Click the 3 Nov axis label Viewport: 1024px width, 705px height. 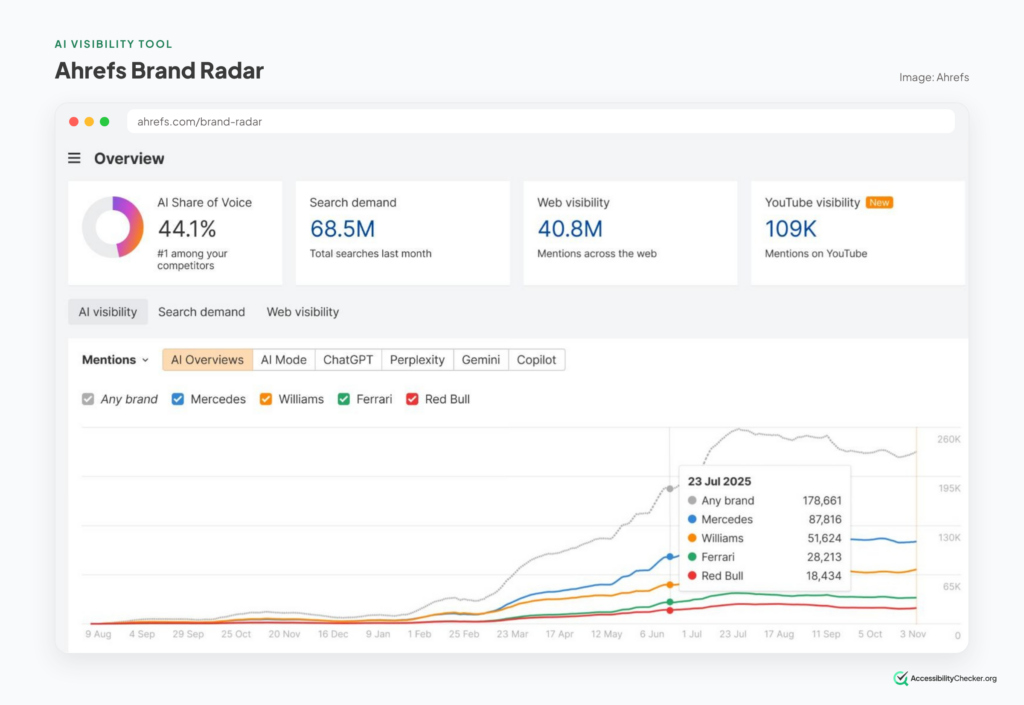(x=912, y=634)
